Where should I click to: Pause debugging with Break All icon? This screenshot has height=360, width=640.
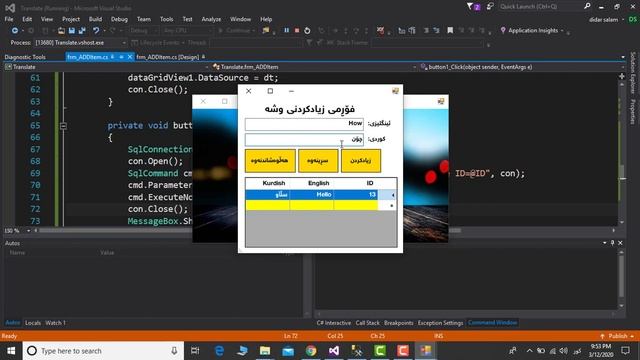click(x=287, y=31)
